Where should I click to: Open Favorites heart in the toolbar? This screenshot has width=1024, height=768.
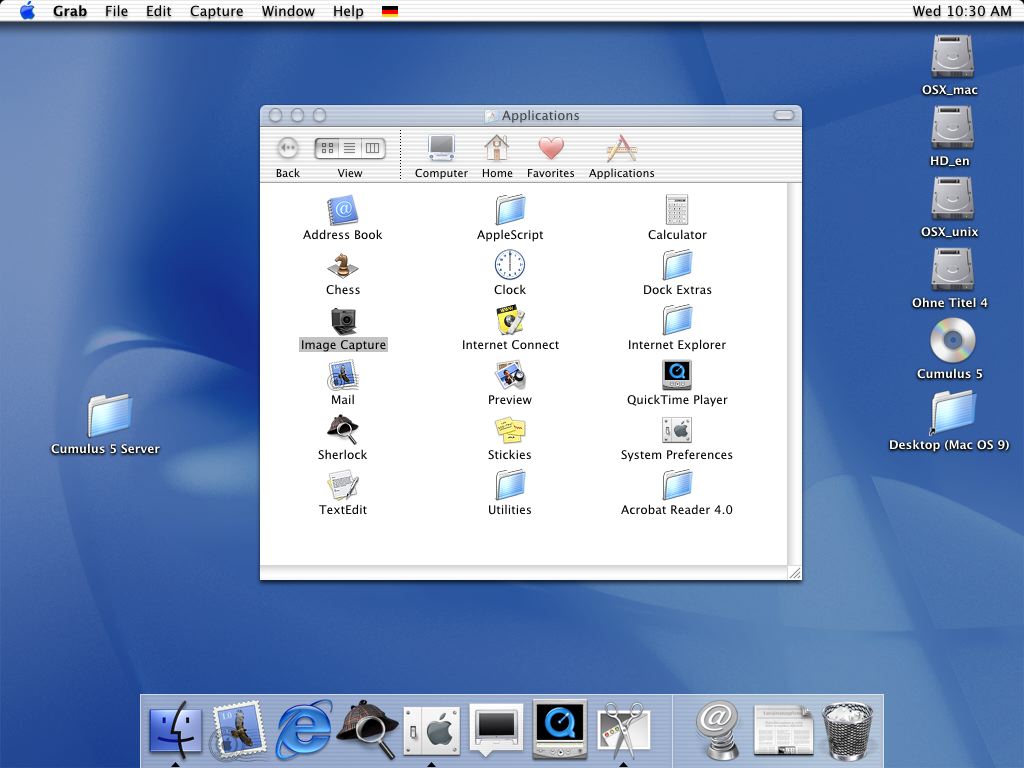(x=551, y=155)
